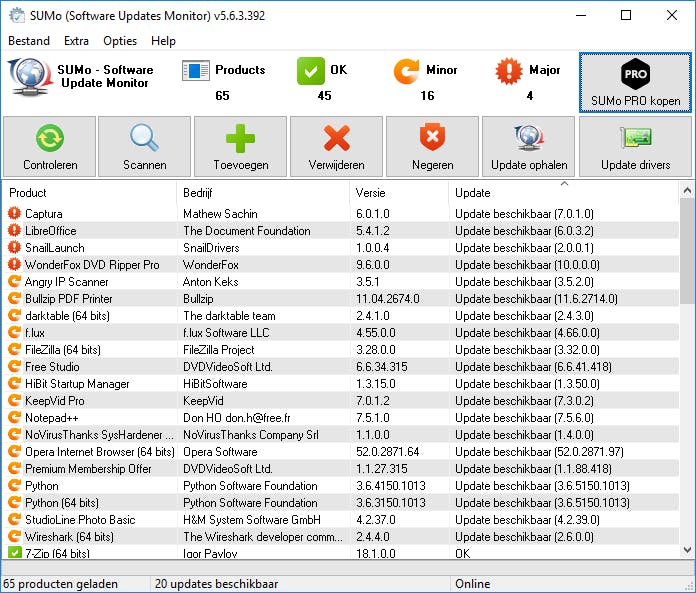The image size is (696, 593).
Task: Add a product with Toevoegen button
Action: point(241,147)
